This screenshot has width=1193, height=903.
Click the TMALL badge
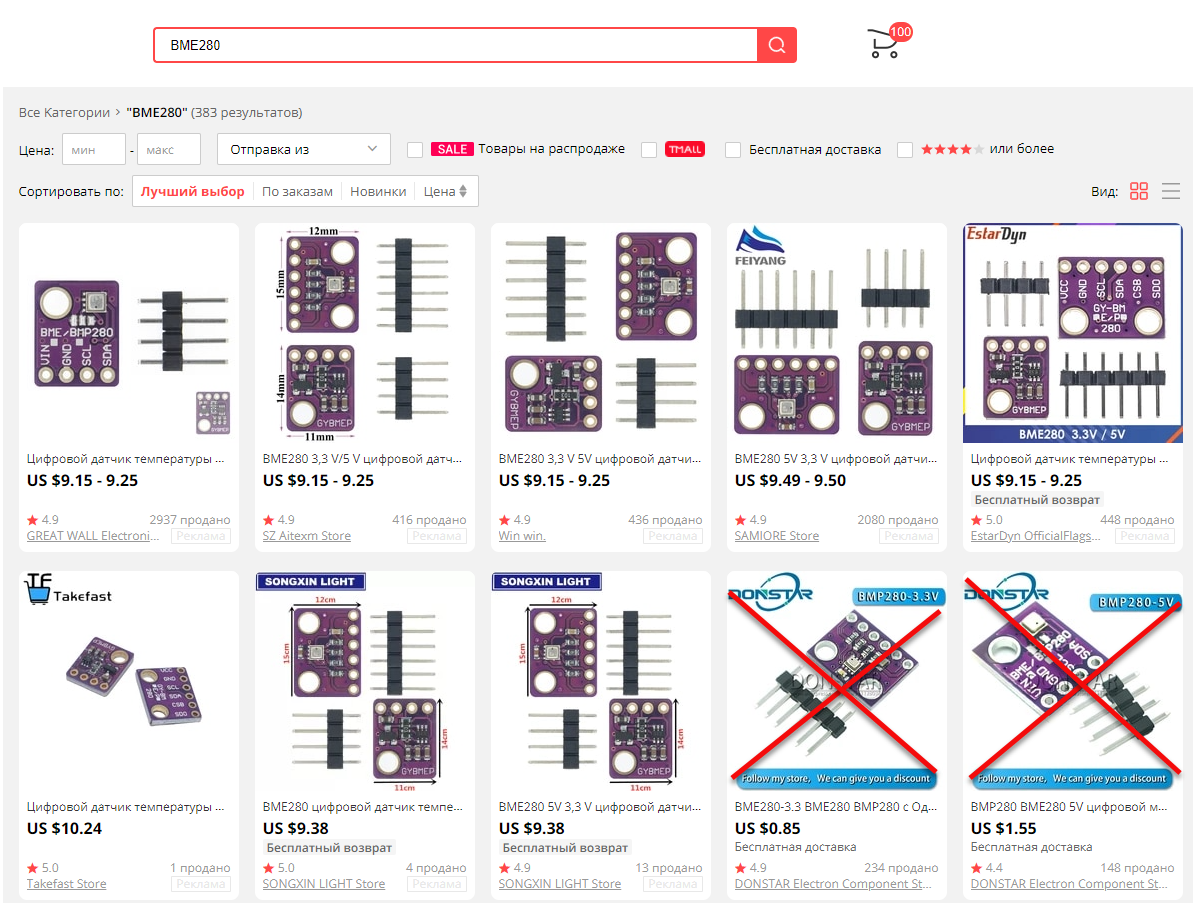[685, 149]
